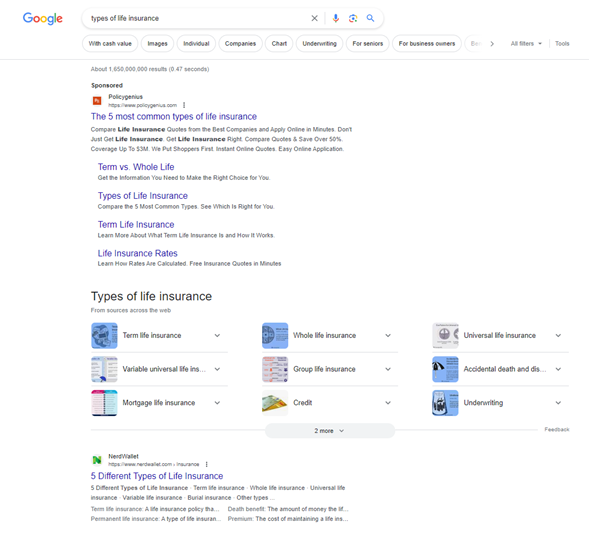Open Google Lens image search icon
Screen dimensions: 589x535
click(353, 18)
